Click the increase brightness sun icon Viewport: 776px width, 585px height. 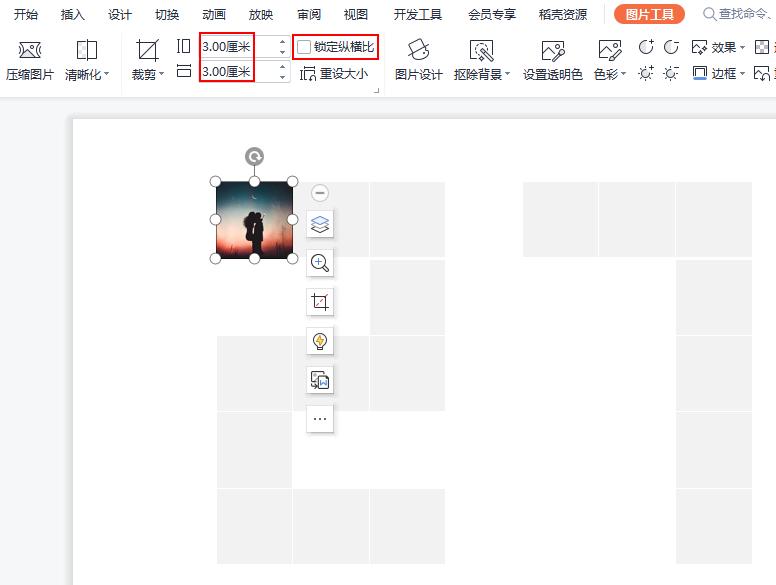pyautogui.click(x=646, y=73)
